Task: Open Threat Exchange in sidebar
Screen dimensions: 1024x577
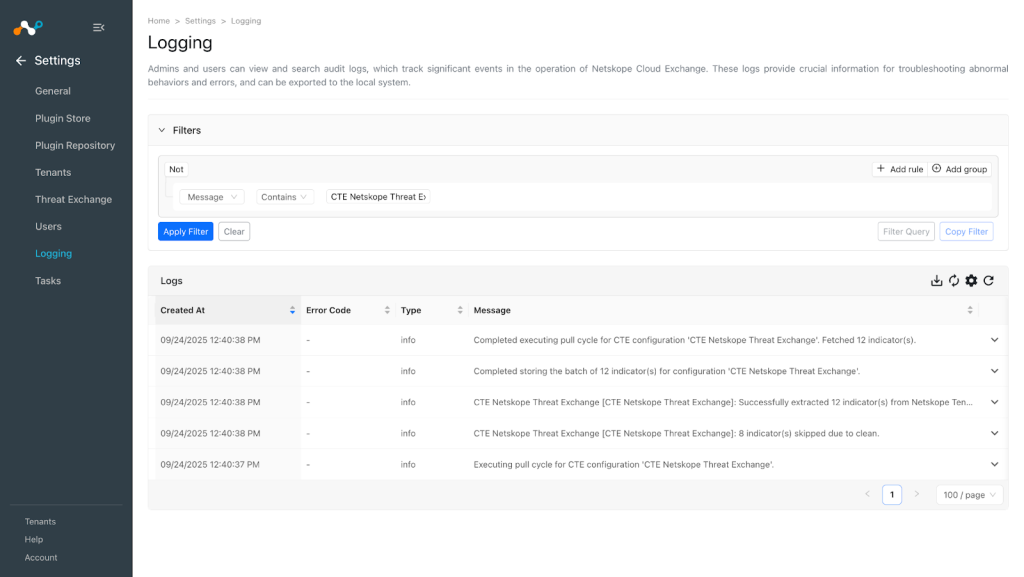Action: 73,200
